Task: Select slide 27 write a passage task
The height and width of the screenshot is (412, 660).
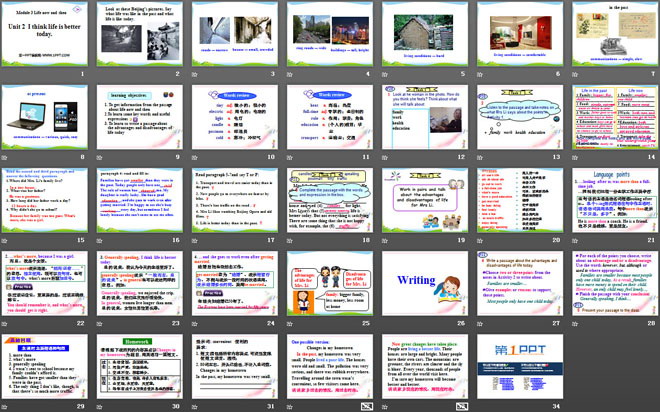Action: tap(520, 283)
